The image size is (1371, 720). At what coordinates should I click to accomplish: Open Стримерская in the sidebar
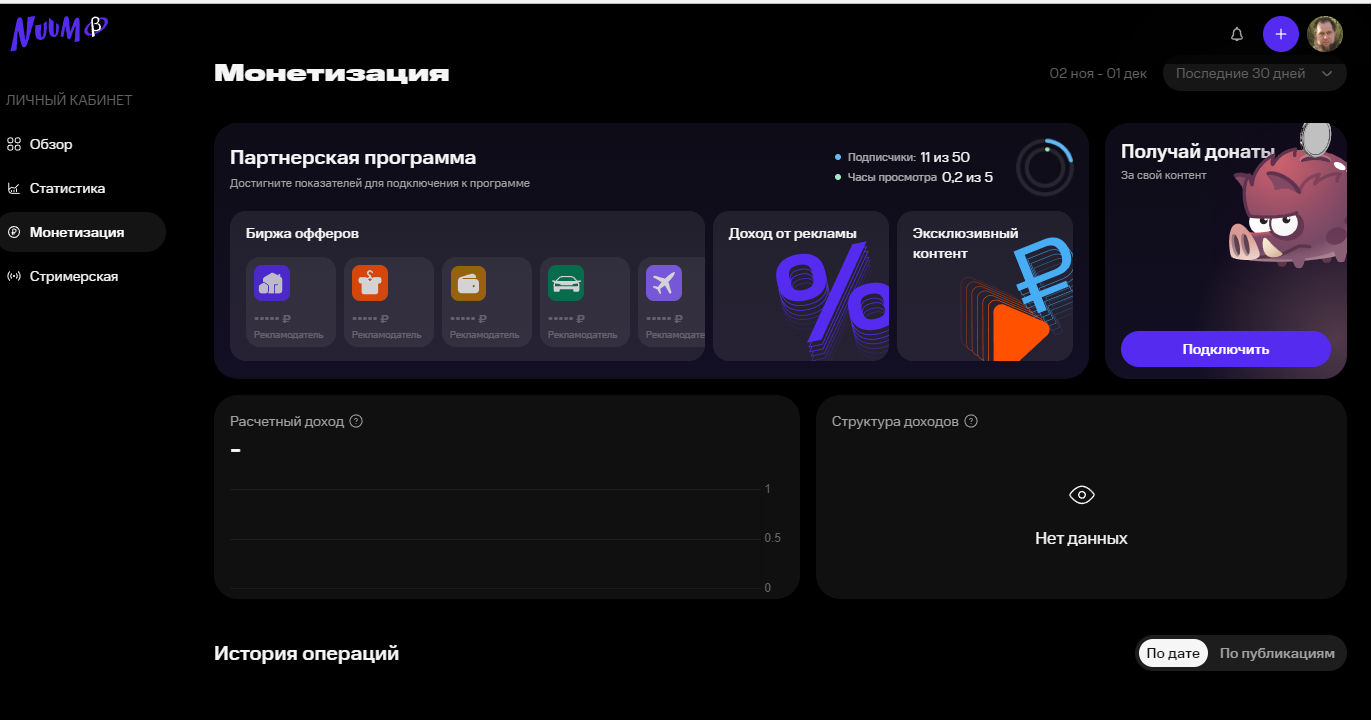pyautogui.click(x=73, y=276)
